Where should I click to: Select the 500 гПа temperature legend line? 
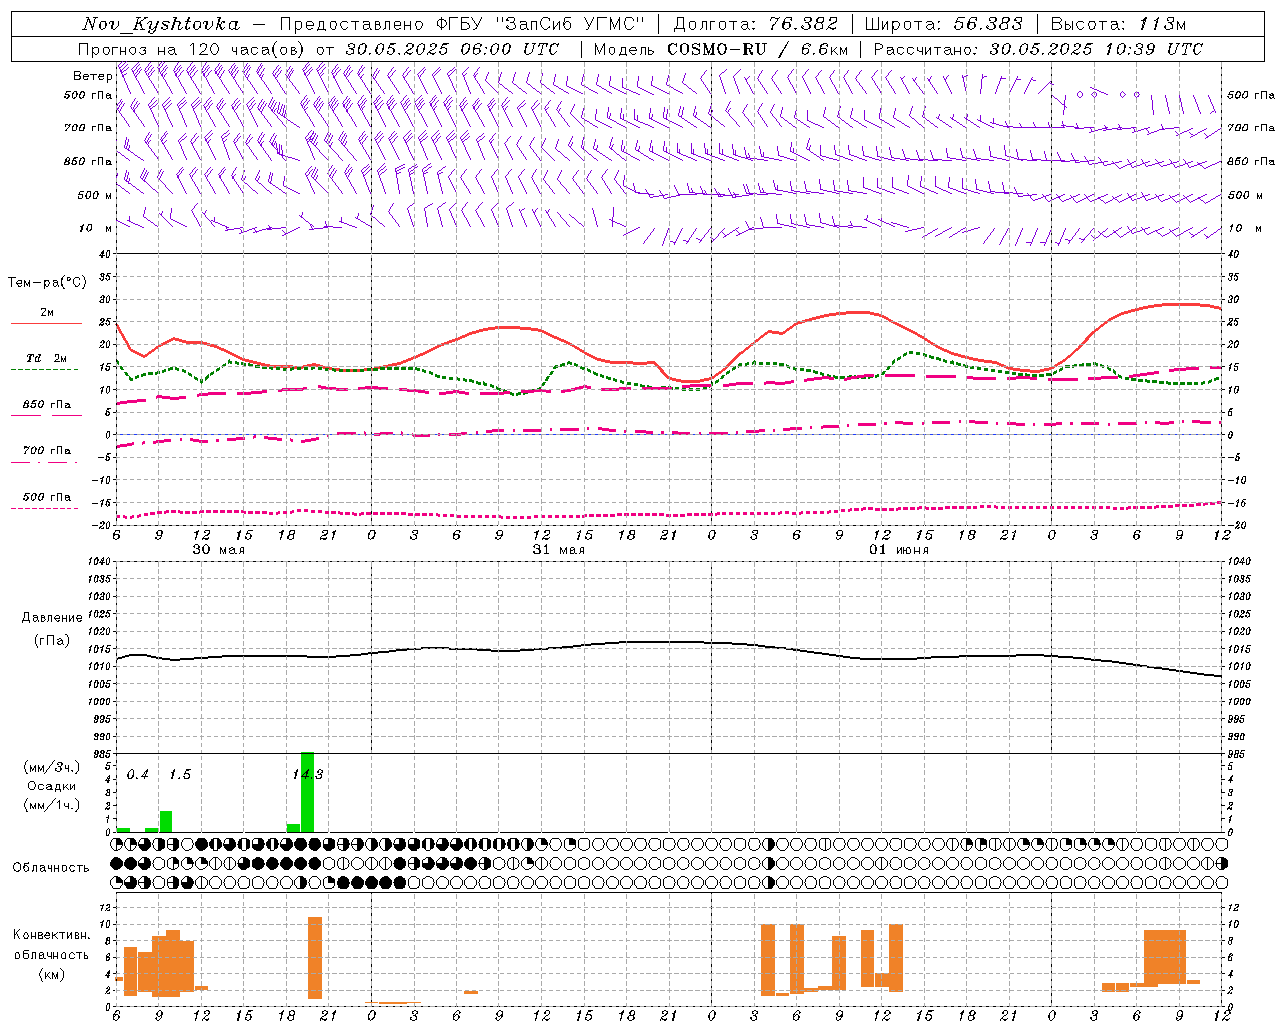point(46,507)
